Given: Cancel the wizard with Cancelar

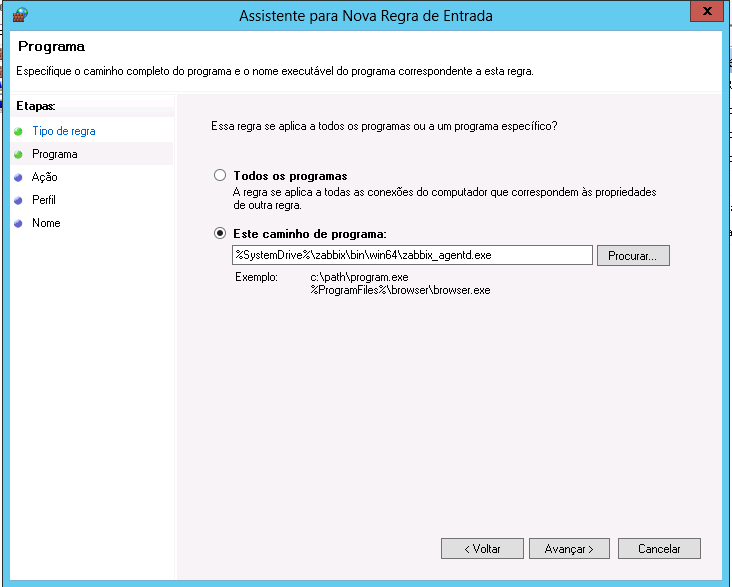Looking at the screenshot, I should pos(659,549).
